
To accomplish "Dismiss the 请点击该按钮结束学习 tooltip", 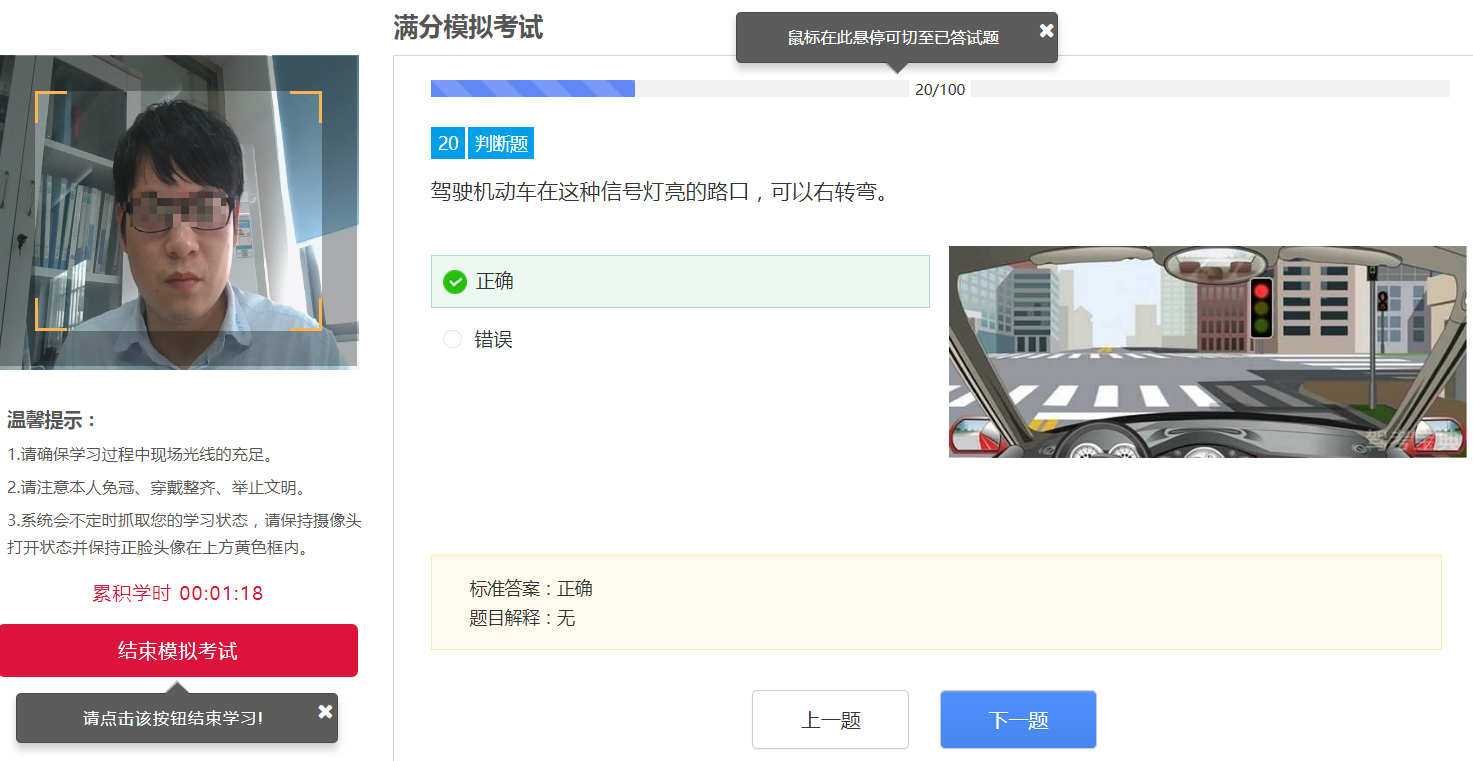I will 325,711.
